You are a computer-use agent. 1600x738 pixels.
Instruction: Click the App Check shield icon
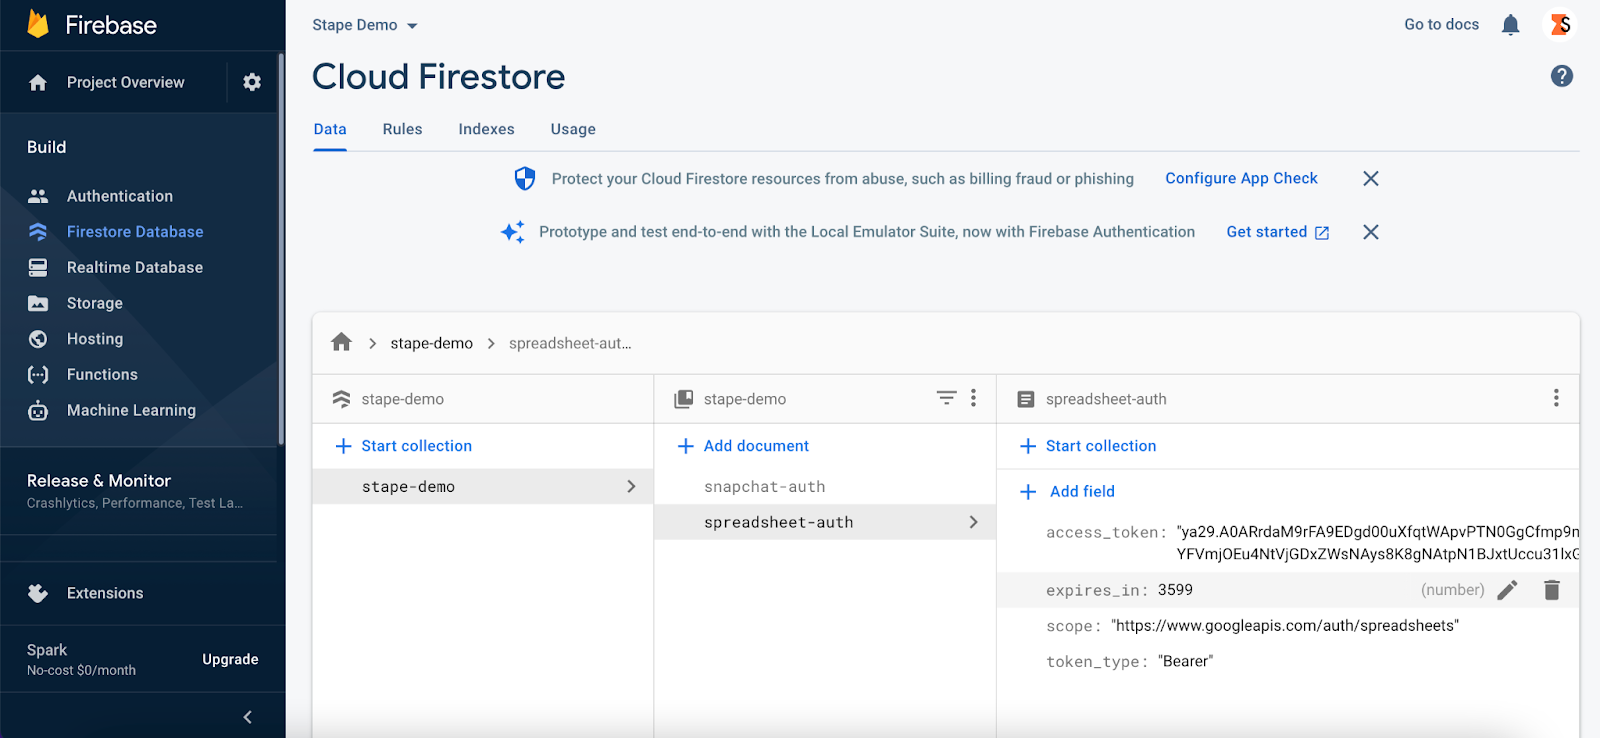pyautogui.click(x=525, y=179)
